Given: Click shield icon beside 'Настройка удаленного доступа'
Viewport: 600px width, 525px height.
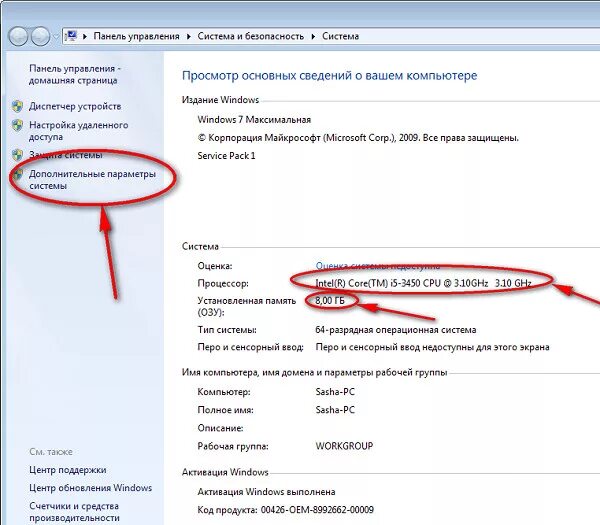Looking at the screenshot, I should (x=17, y=125).
